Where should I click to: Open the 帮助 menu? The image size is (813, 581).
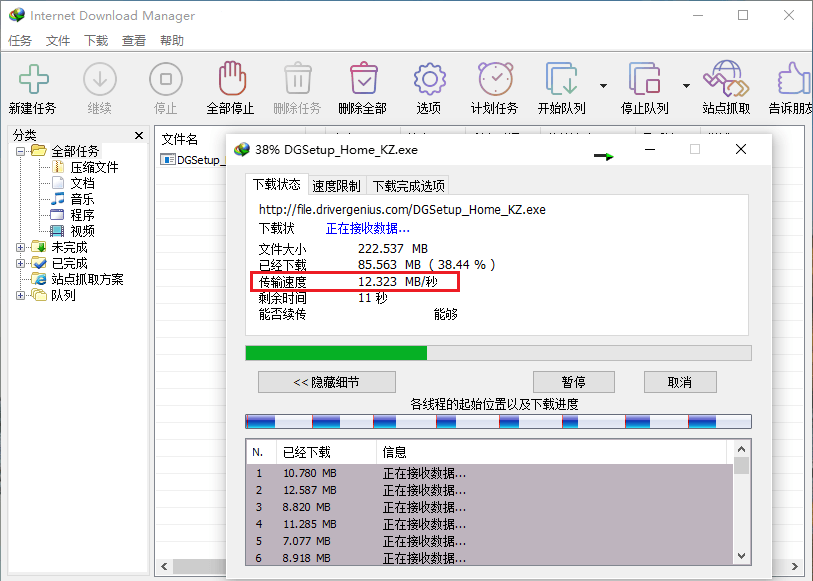point(172,40)
